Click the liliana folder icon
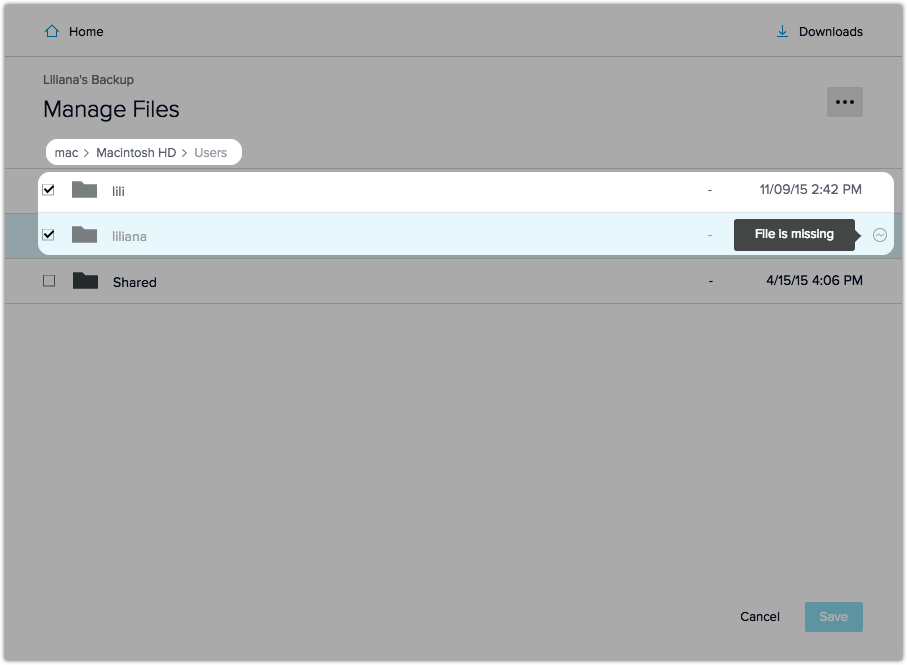The width and height of the screenshot is (907, 665). [x=84, y=235]
